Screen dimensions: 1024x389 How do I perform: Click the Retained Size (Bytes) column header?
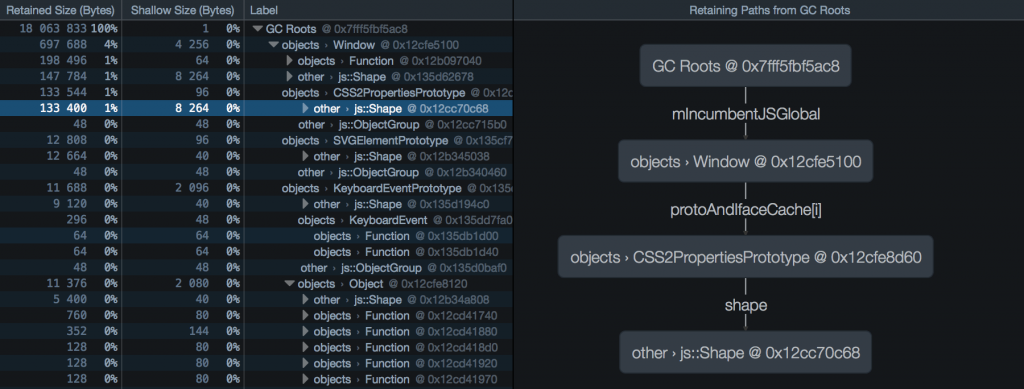(x=61, y=10)
